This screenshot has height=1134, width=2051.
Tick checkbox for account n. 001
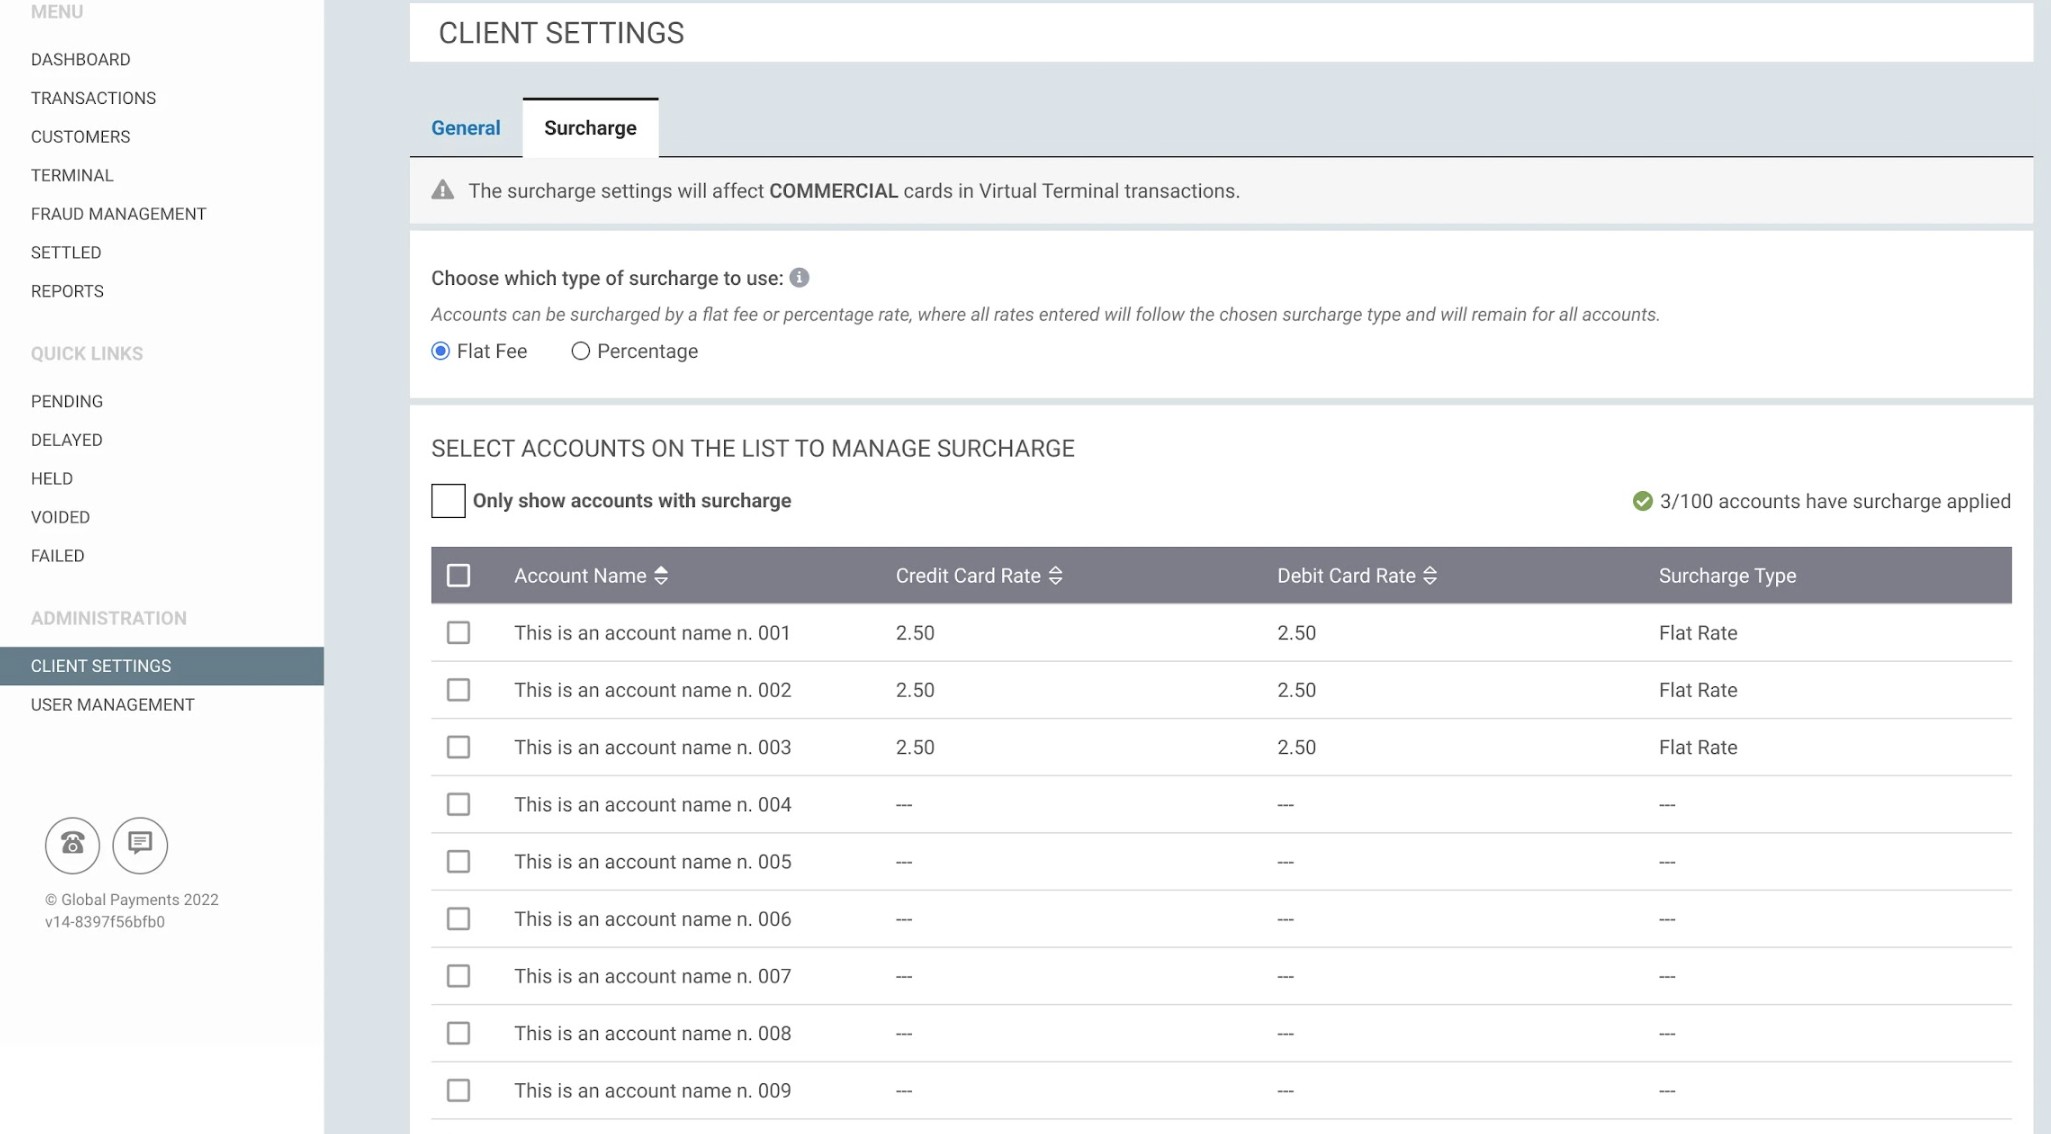click(458, 633)
